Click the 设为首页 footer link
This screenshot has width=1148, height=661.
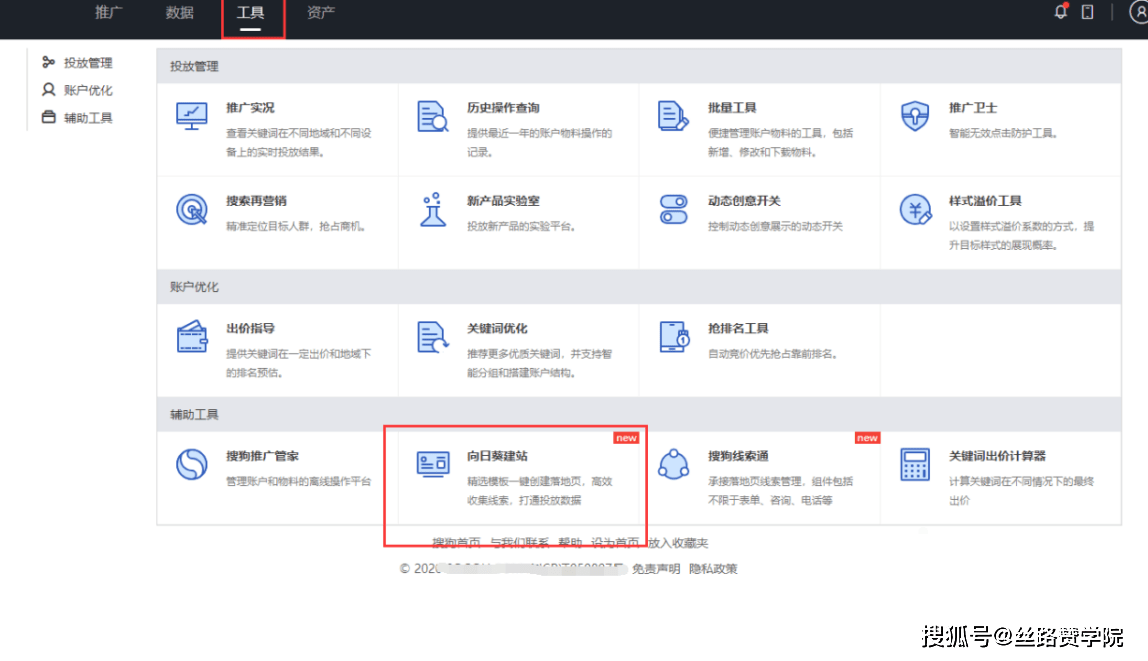pos(615,542)
